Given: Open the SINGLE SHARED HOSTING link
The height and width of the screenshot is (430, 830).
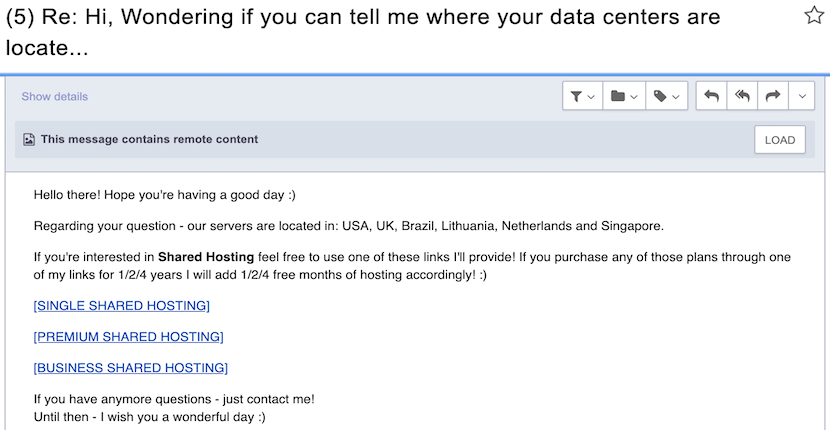Looking at the screenshot, I should point(122,306).
